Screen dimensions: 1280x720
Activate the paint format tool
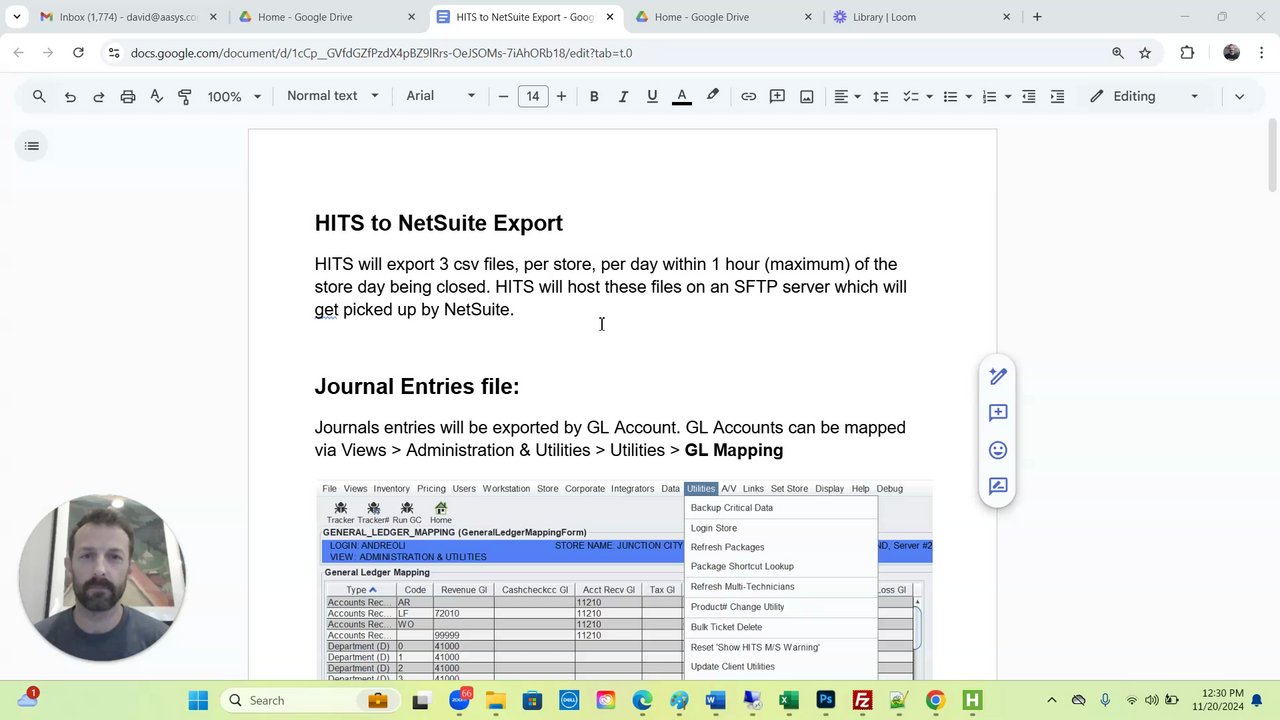(185, 96)
